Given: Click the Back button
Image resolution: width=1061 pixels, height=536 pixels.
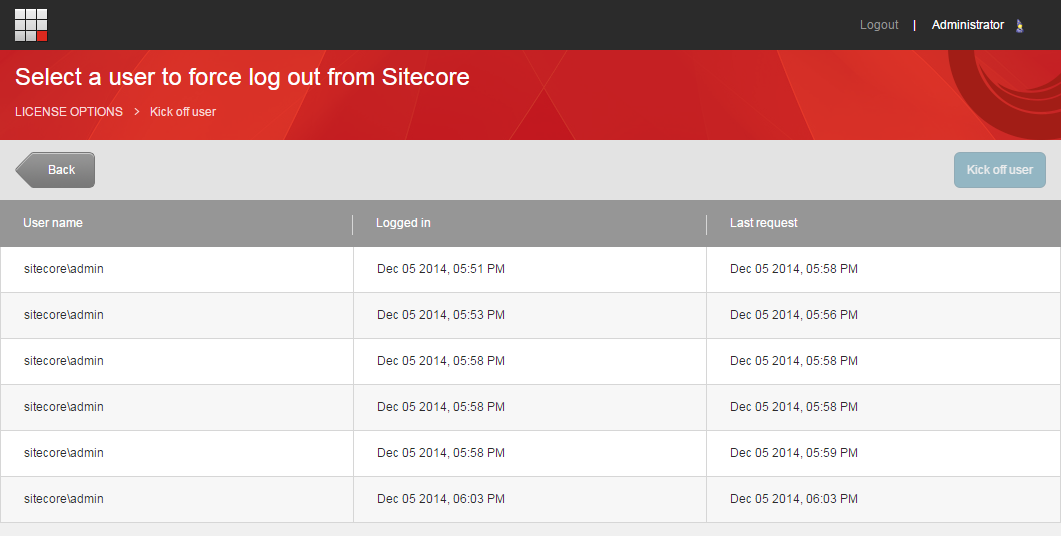Looking at the screenshot, I should pyautogui.click(x=55, y=170).
